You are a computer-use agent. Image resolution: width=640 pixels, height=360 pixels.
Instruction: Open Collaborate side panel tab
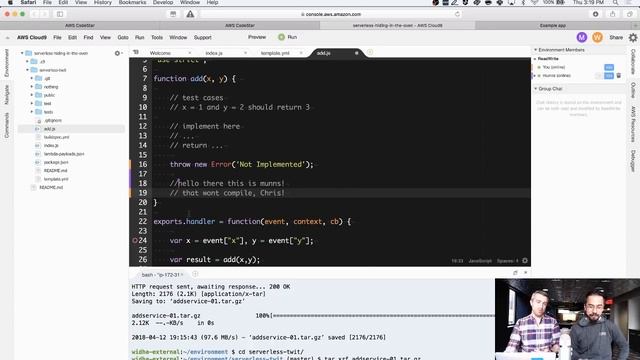[x=633, y=62]
